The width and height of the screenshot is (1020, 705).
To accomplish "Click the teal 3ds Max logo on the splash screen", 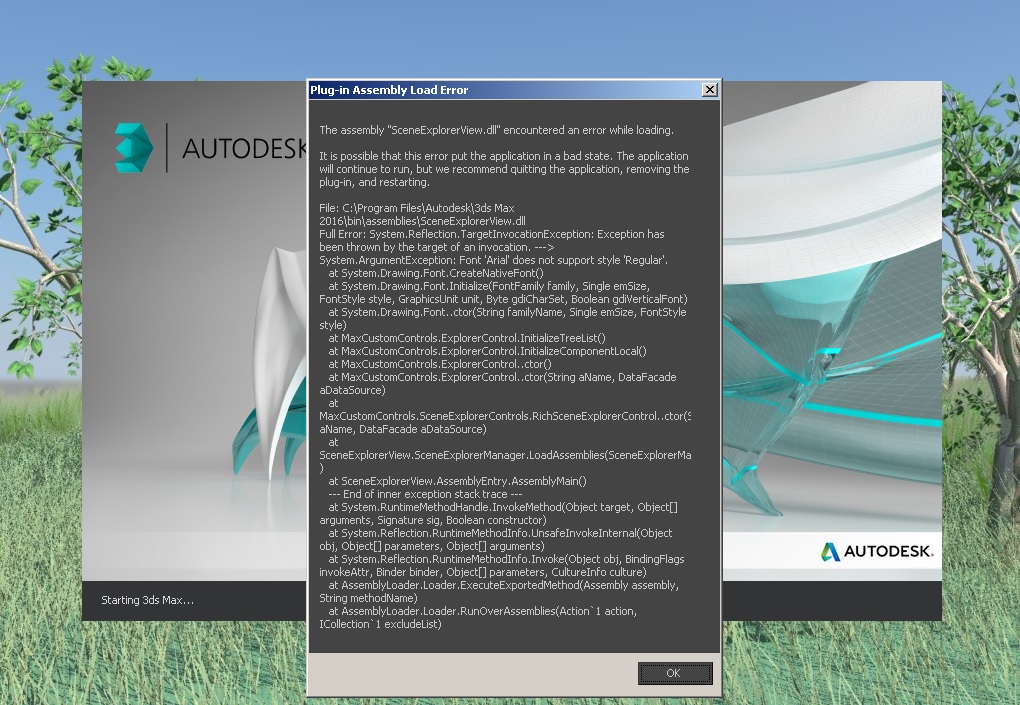I will 134,148.
